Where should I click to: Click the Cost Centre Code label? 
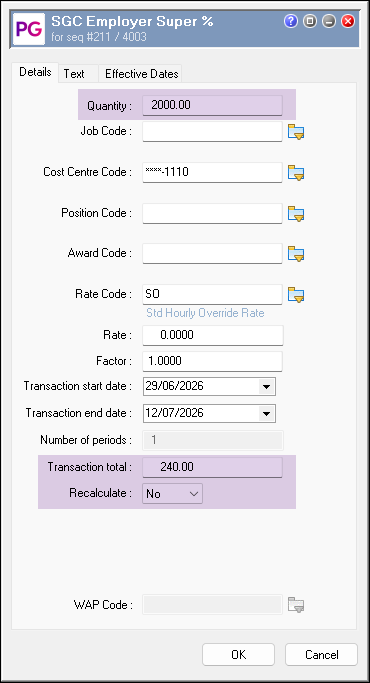(88, 172)
